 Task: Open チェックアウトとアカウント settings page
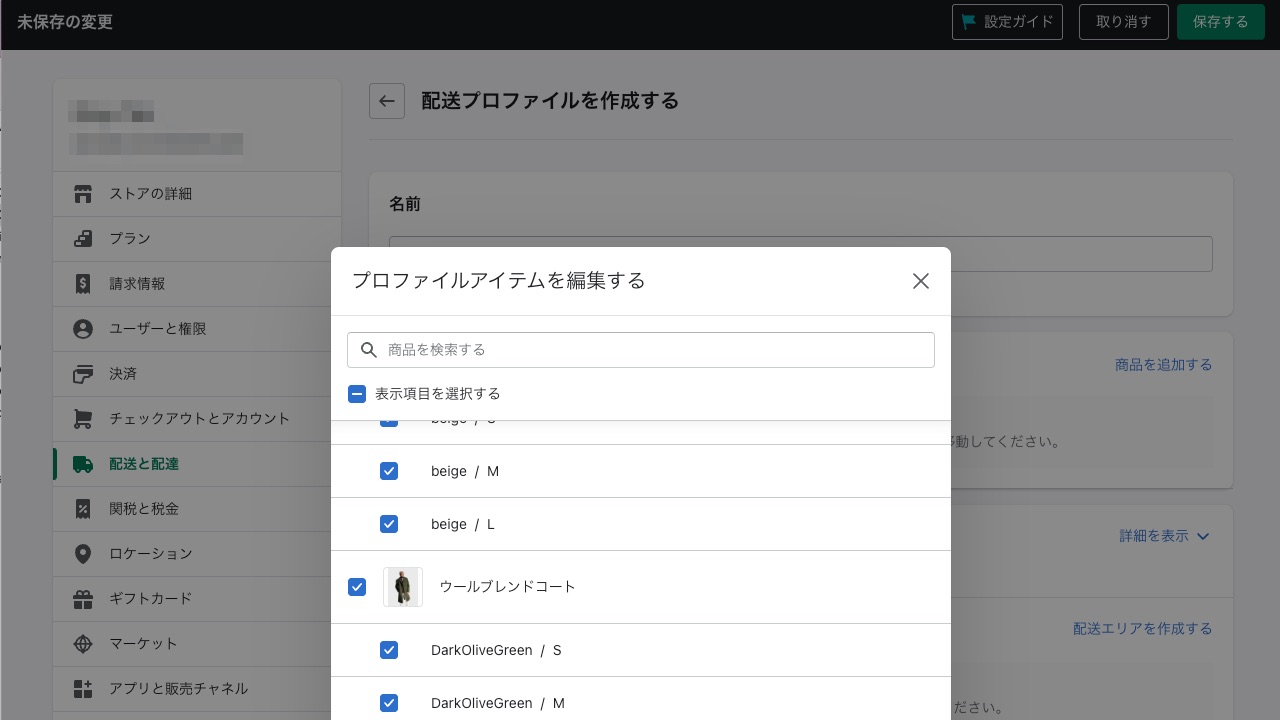(x=197, y=419)
